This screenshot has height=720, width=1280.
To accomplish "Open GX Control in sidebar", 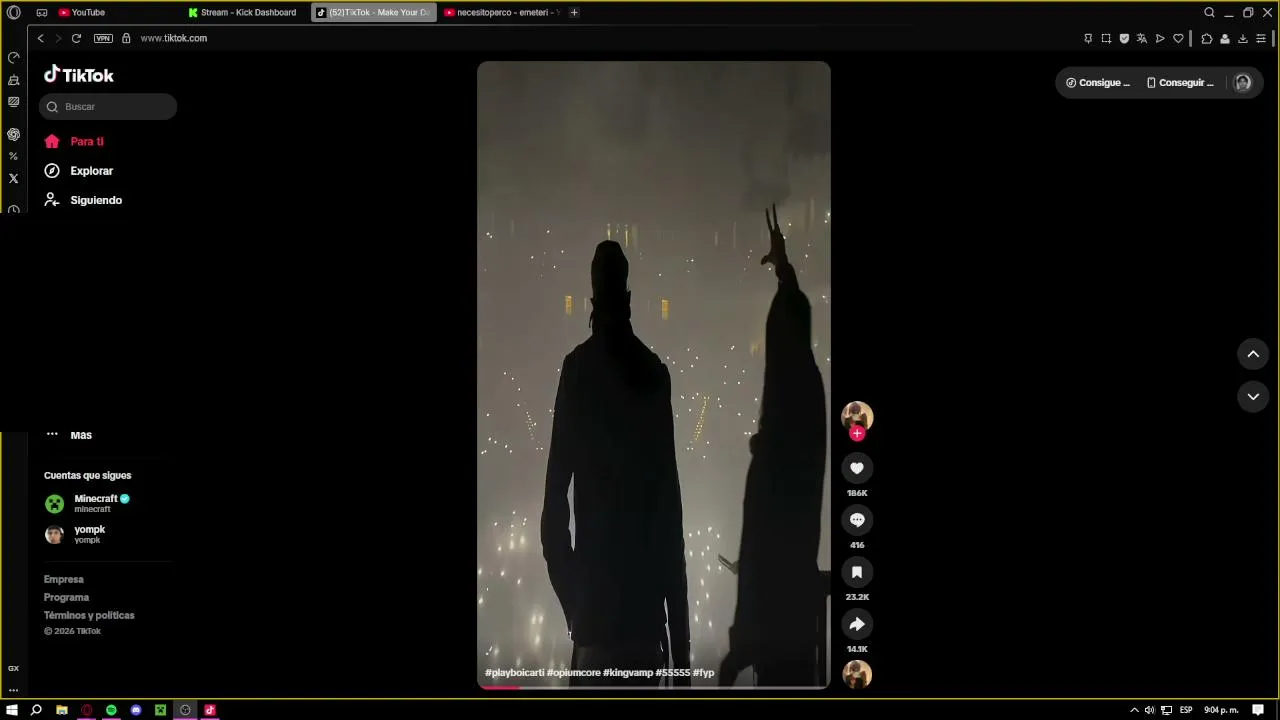I will pos(13,58).
